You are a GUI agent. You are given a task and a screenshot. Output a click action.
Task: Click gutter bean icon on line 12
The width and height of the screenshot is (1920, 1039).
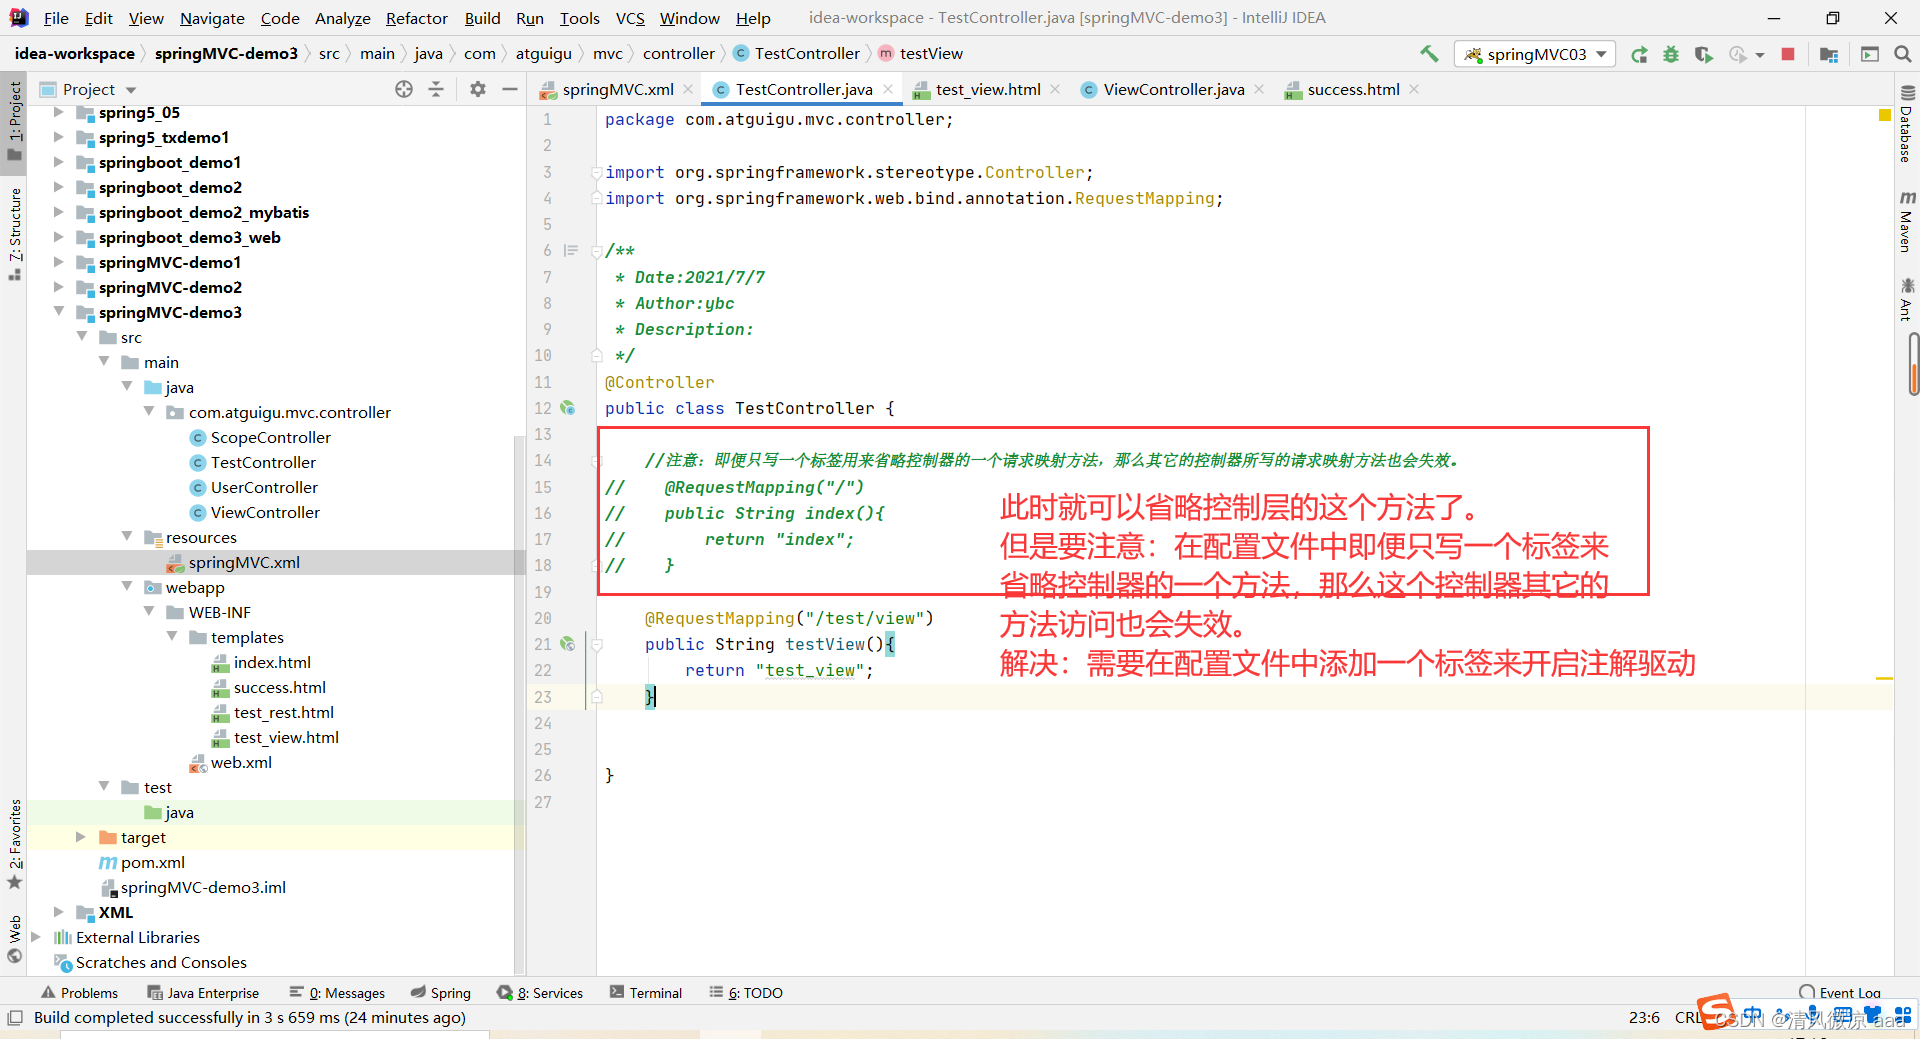pyautogui.click(x=567, y=408)
